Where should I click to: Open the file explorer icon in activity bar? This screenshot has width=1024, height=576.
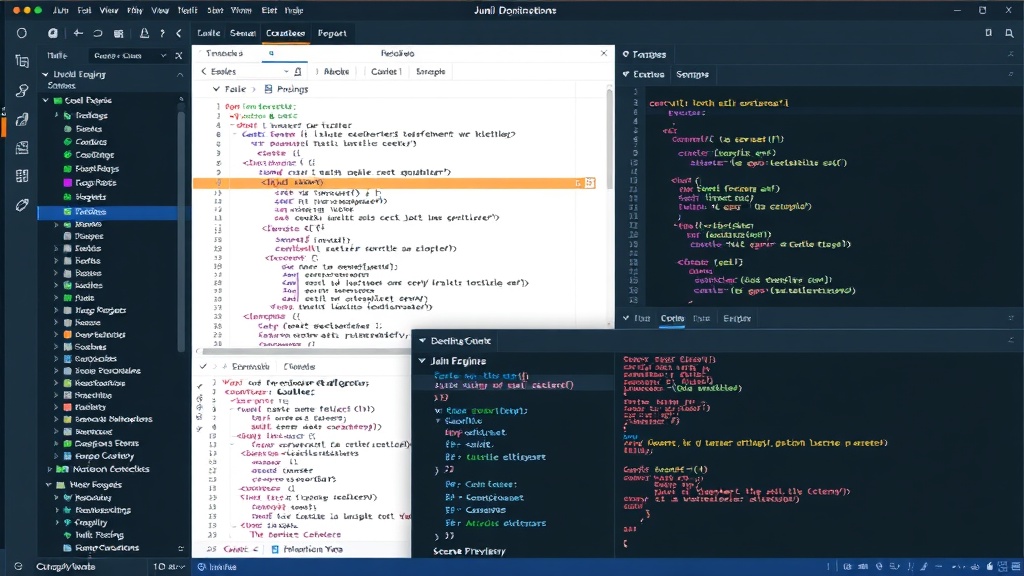pos(22,61)
